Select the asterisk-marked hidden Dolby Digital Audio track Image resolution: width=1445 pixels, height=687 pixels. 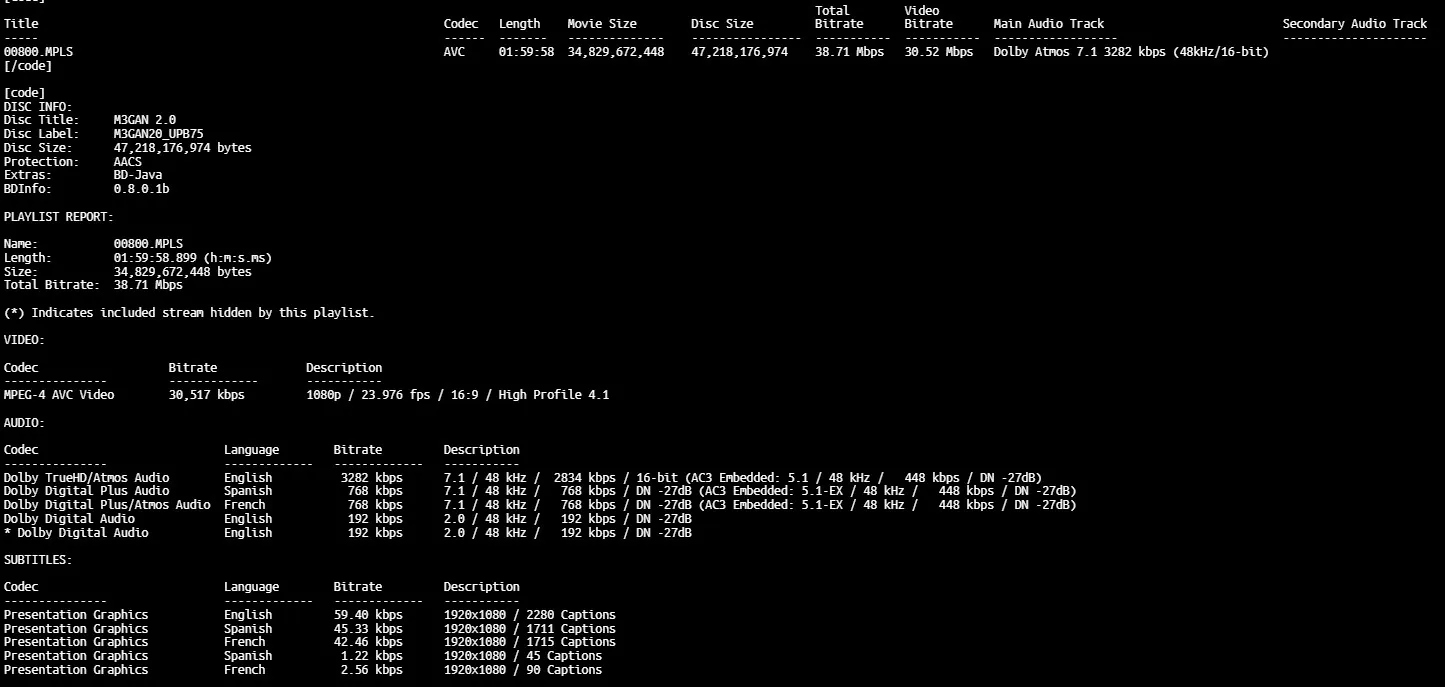click(76, 533)
